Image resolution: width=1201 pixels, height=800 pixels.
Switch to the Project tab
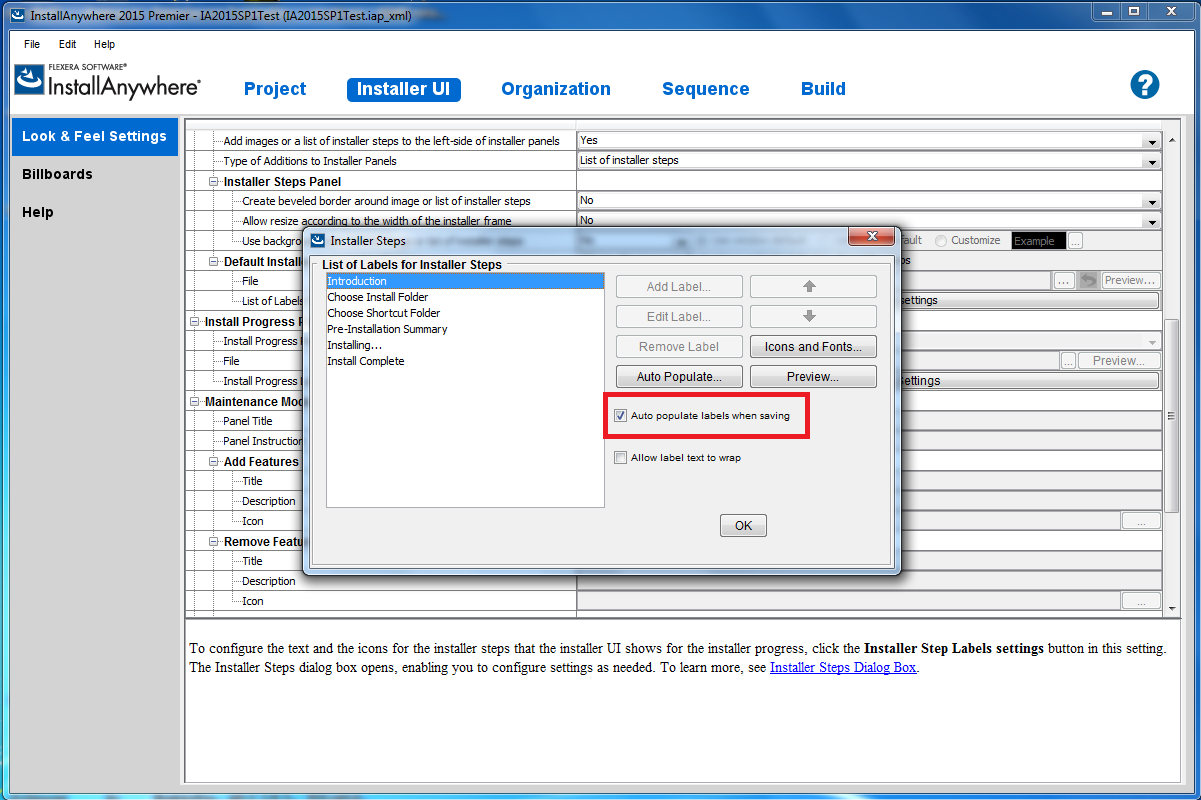click(275, 89)
